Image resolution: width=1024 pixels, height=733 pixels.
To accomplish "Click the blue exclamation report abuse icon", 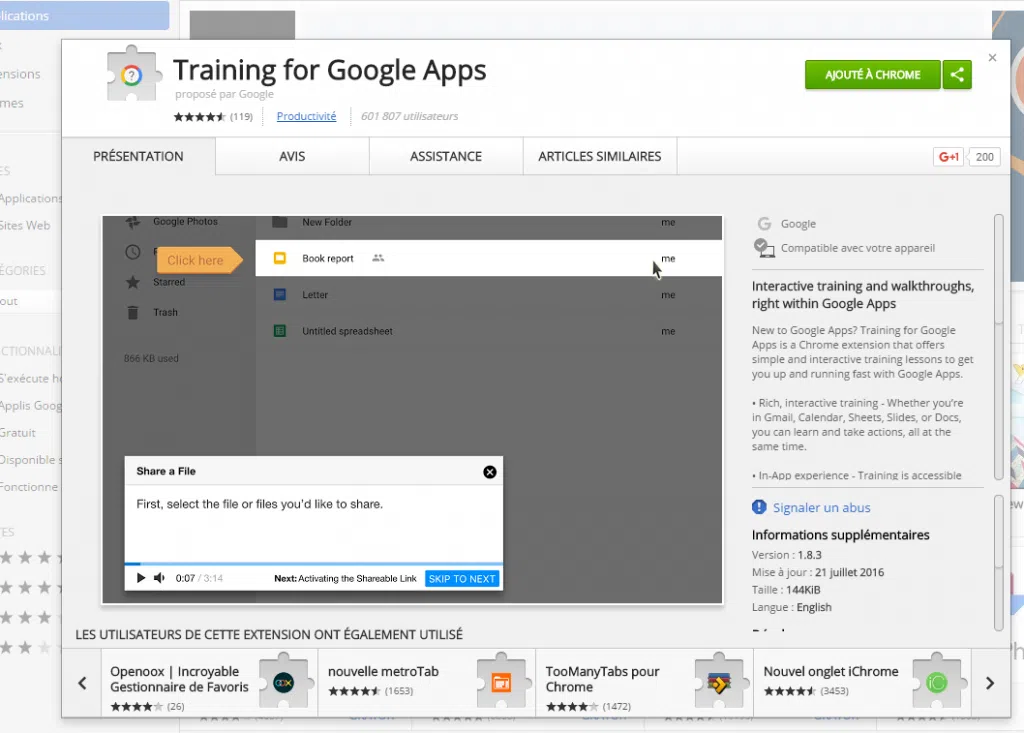I will [759, 507].
